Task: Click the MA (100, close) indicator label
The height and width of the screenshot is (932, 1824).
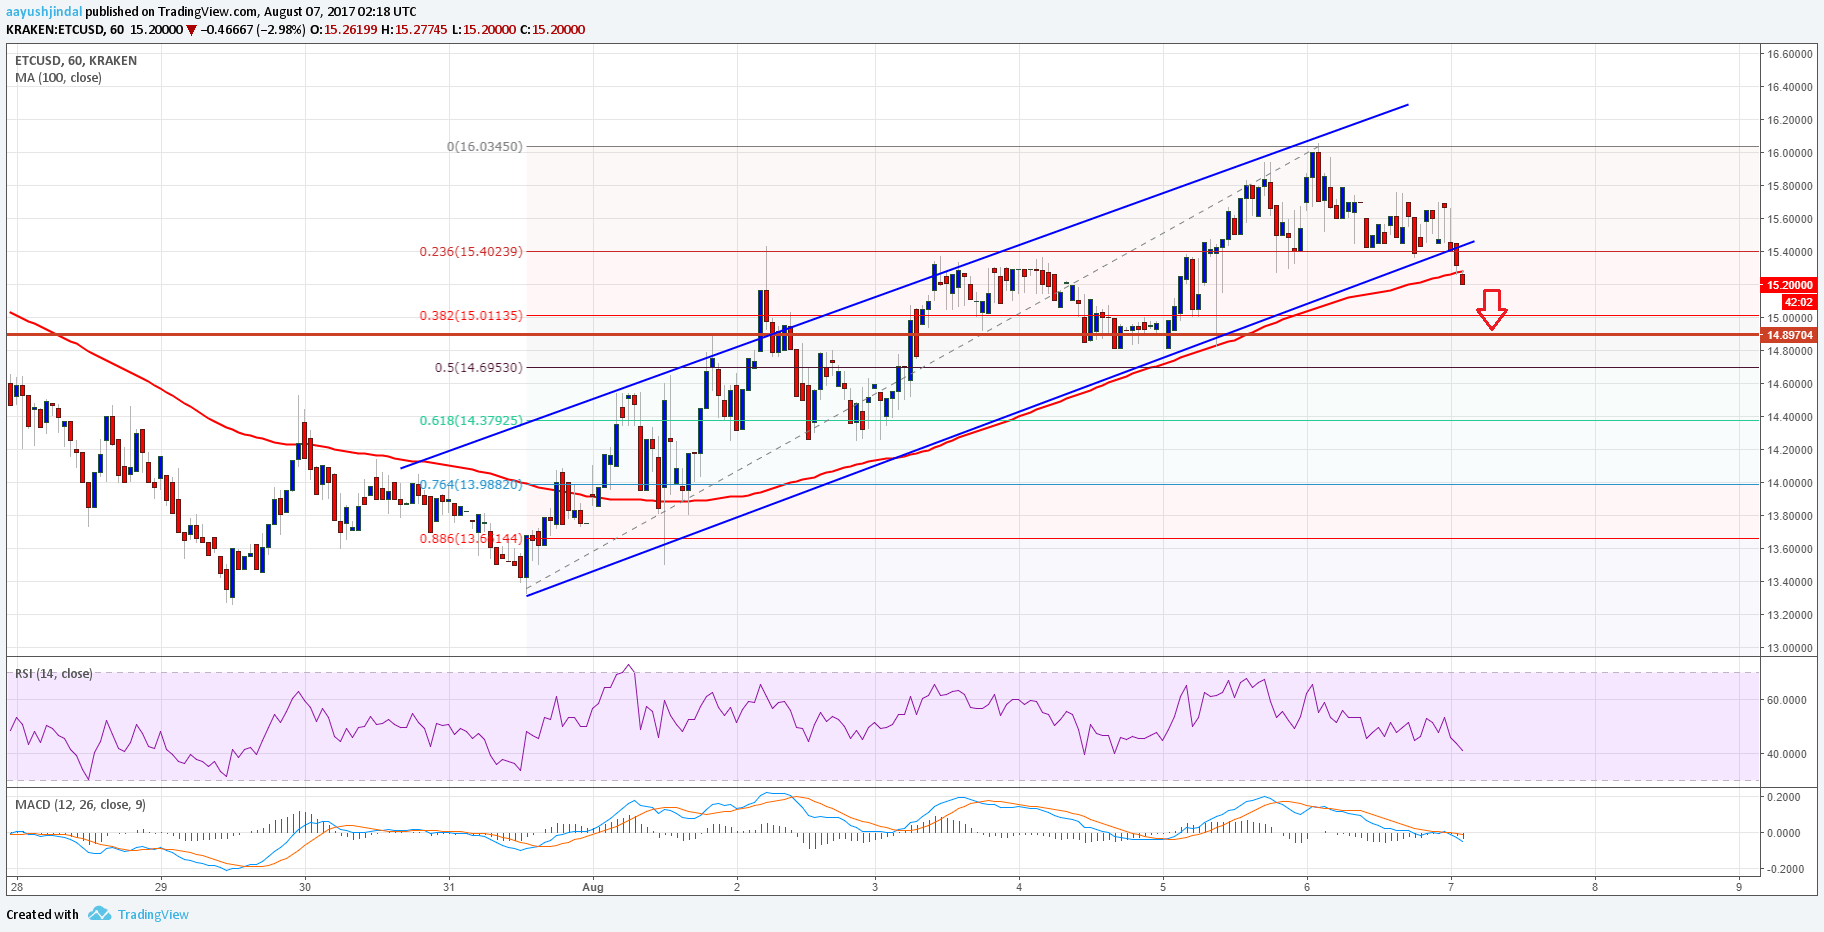Action: pos(58,77)
